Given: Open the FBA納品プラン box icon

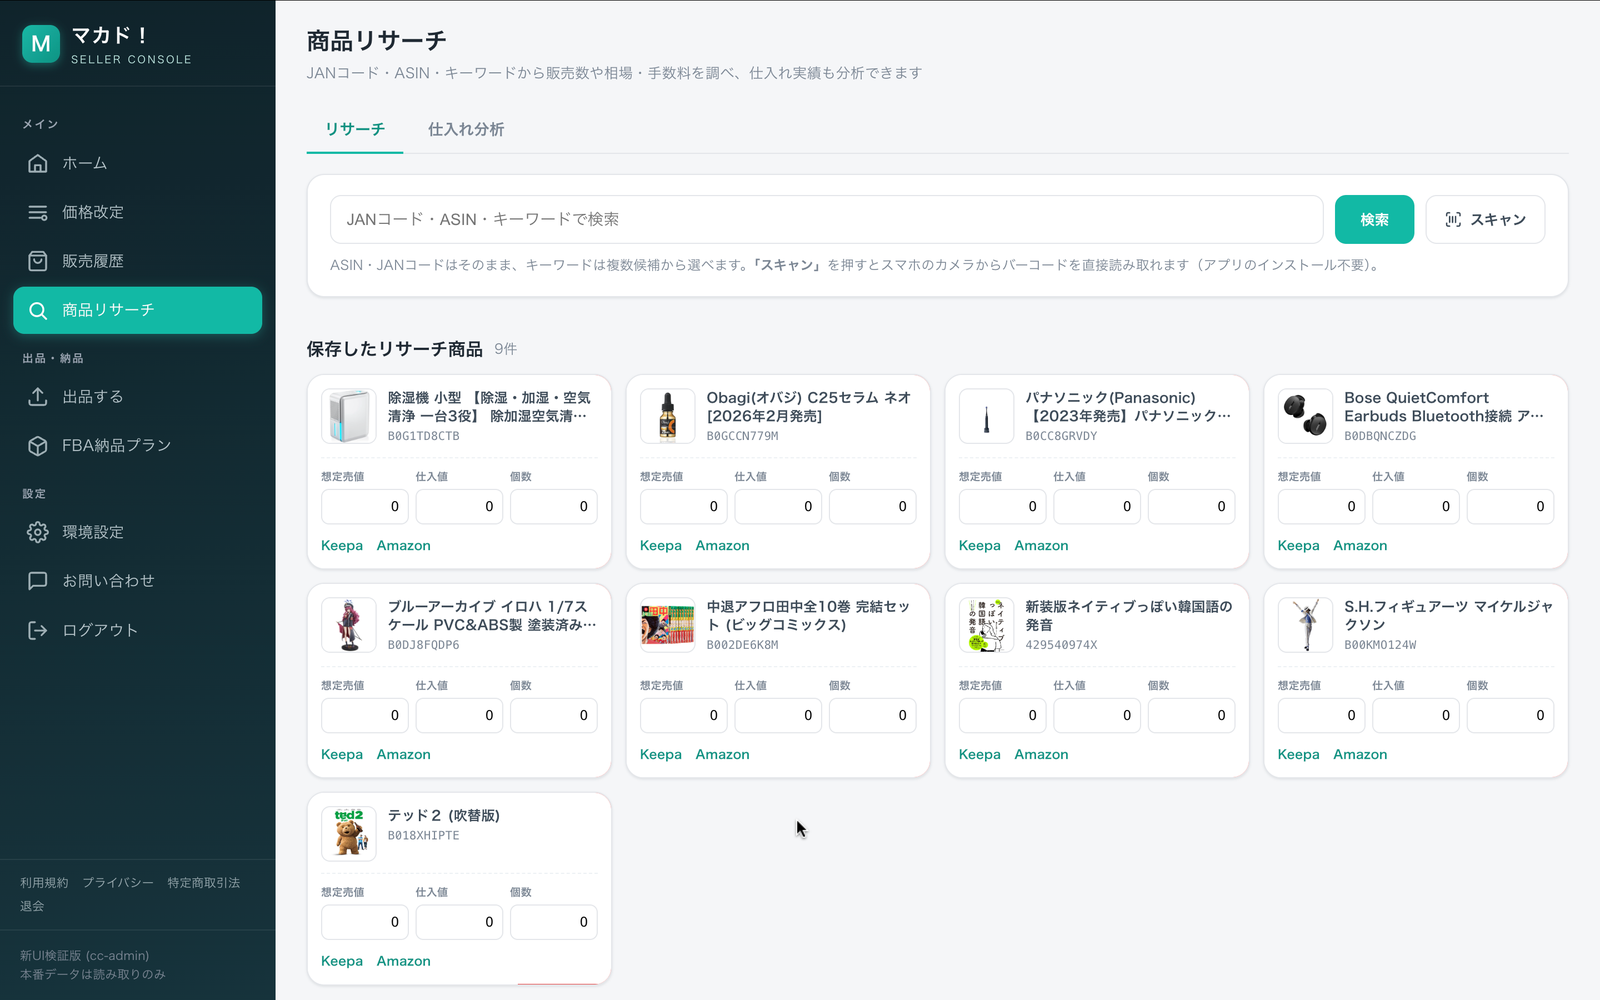Looking at the screenshot, I should (38, 446).
